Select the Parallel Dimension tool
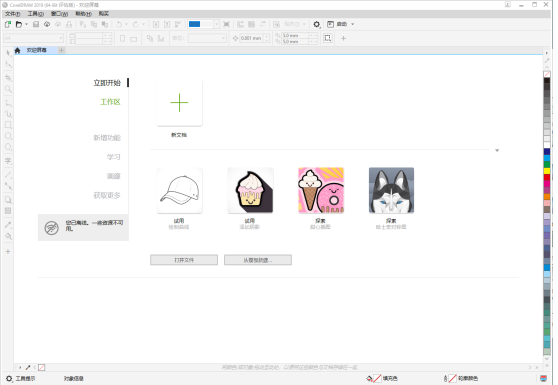Viewport: 558px width, 385px height. [x=8, y=175]
